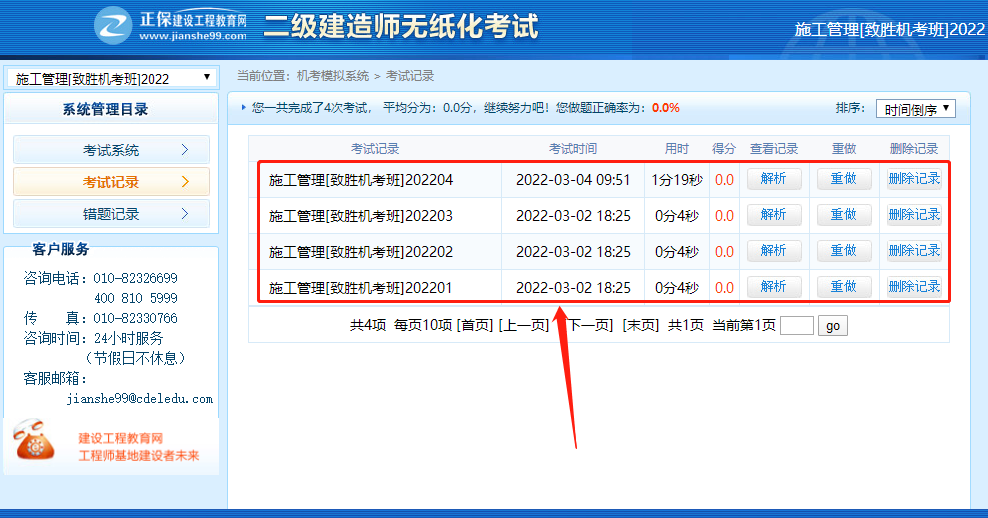Image resolution: width=988 pixels, height=518 pixels.
Task: Open 错题记录 in the sidebar menu
Action: tap(111, 214)
